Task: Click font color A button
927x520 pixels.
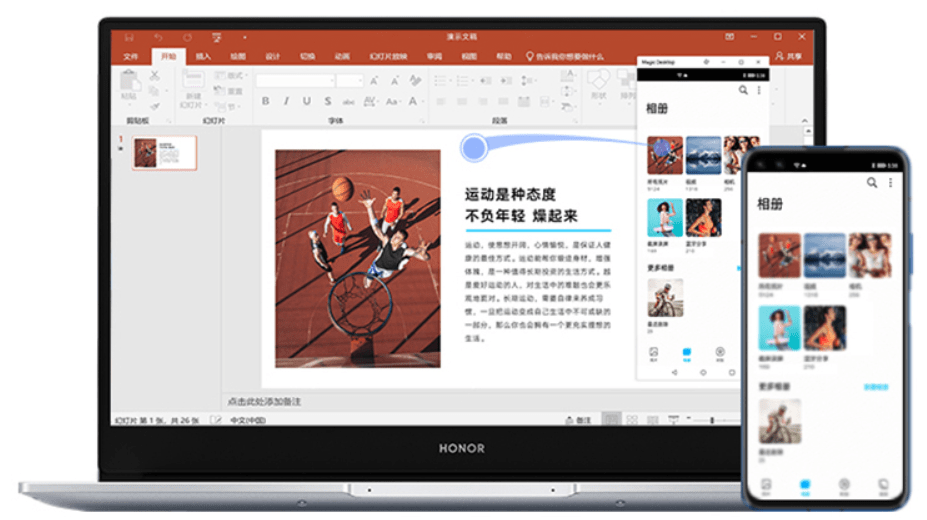Action: pyautogui.click(x=413, y=101)
